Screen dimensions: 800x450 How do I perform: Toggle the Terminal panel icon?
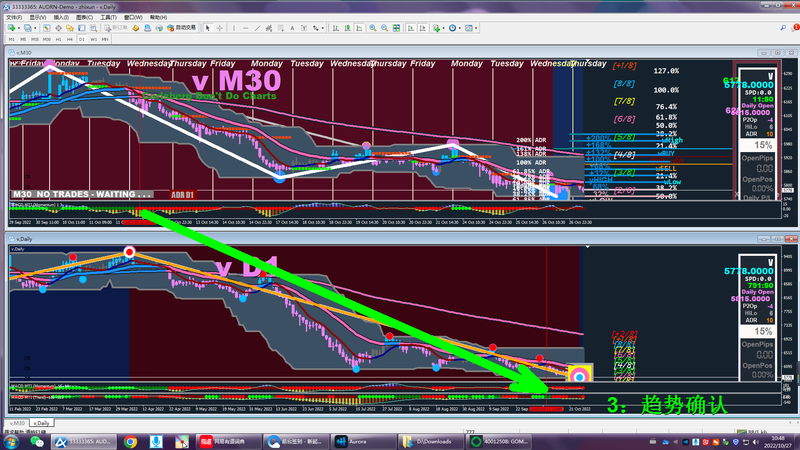[82, 28]
